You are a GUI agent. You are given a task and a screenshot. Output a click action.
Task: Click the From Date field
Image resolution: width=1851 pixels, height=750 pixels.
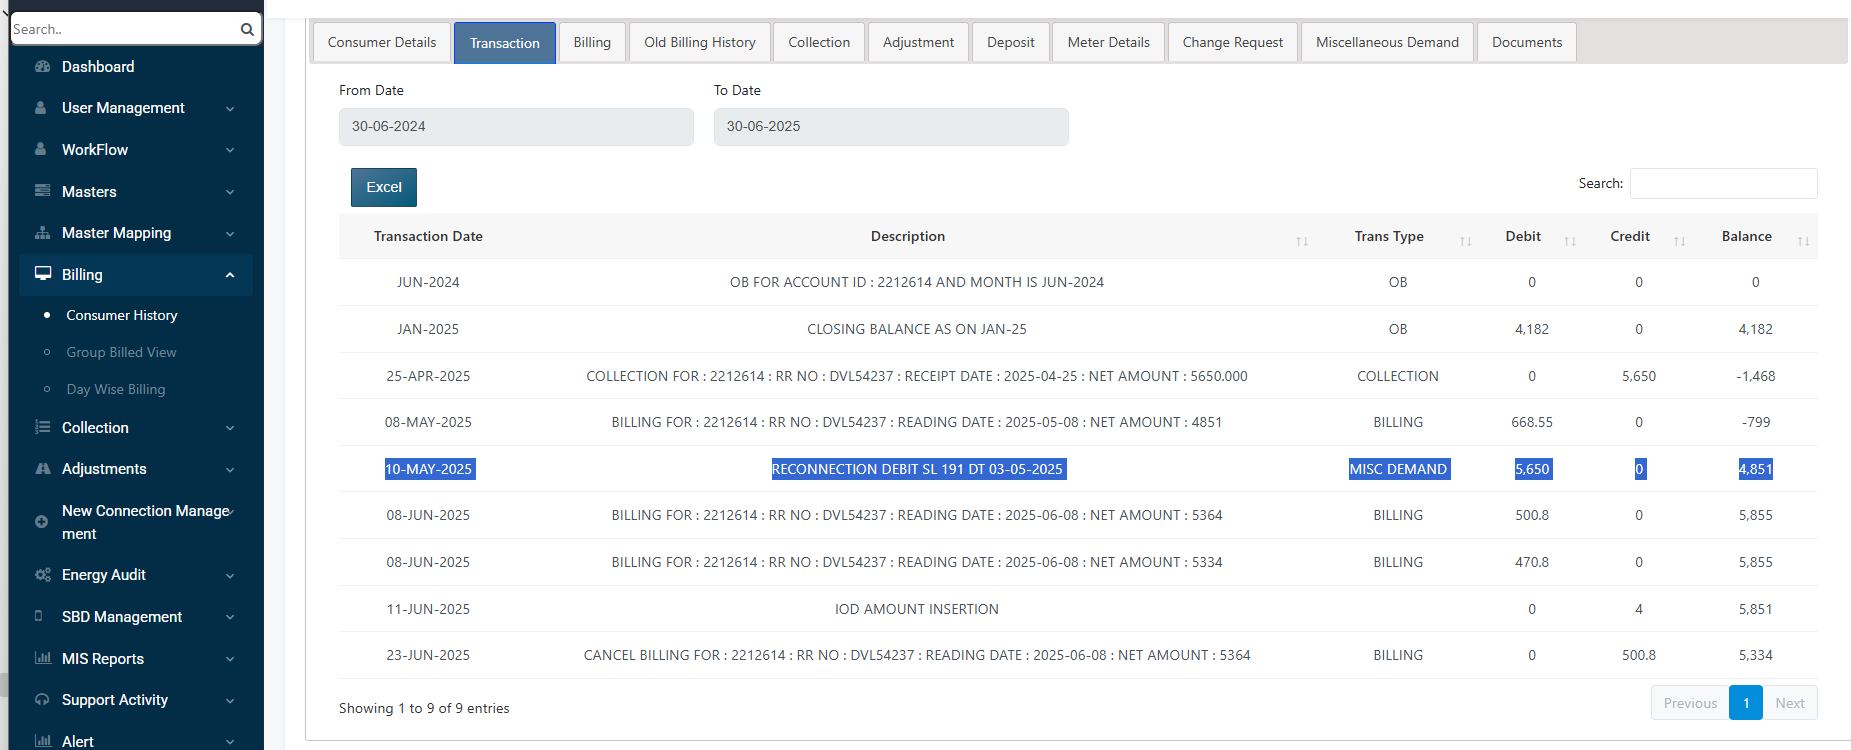click(x=516, y=127)
